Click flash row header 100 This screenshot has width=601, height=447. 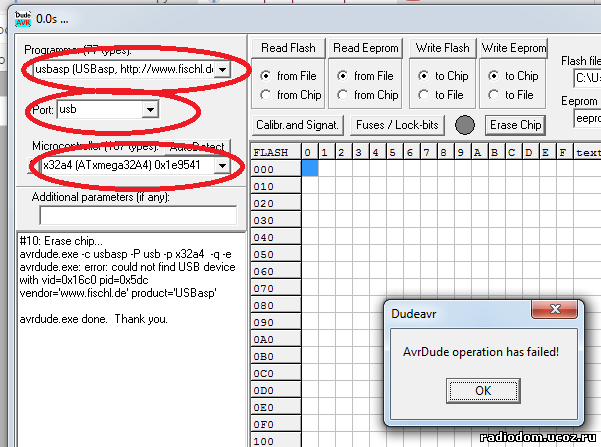pyautogui.click(x=276, y=440)
